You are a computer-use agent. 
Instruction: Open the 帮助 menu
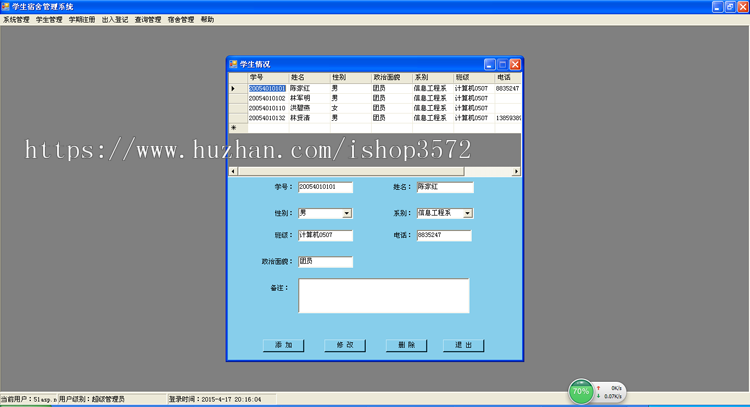click(207, 20)
